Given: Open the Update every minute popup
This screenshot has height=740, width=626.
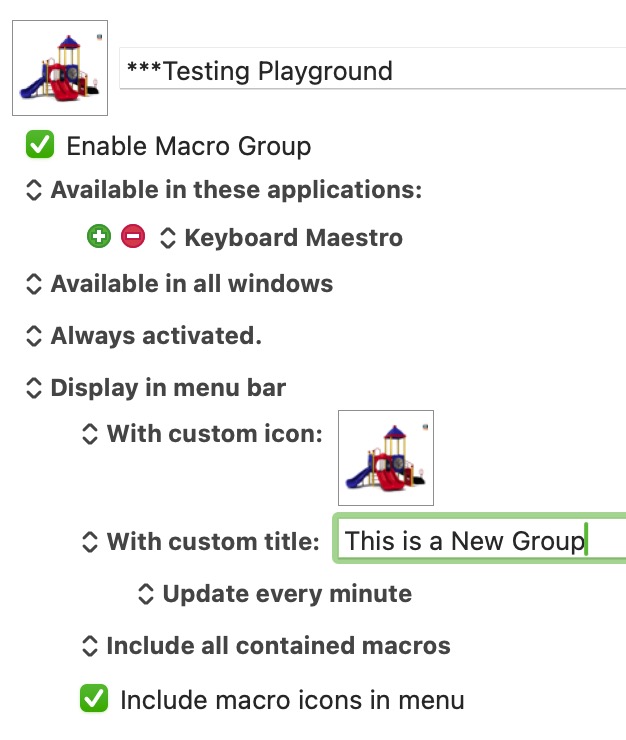Looking at the screenshot, I should pos(274,594).
